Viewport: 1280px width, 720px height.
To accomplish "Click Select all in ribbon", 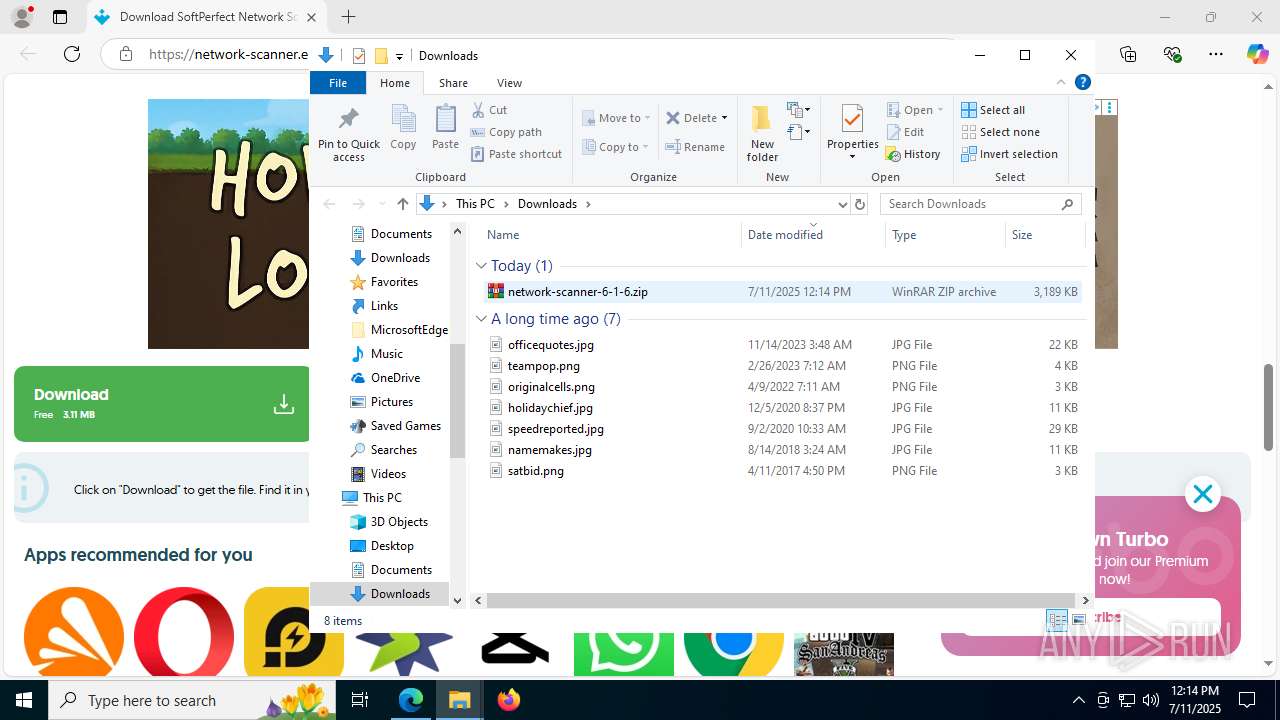I will [x=993, y=110].
